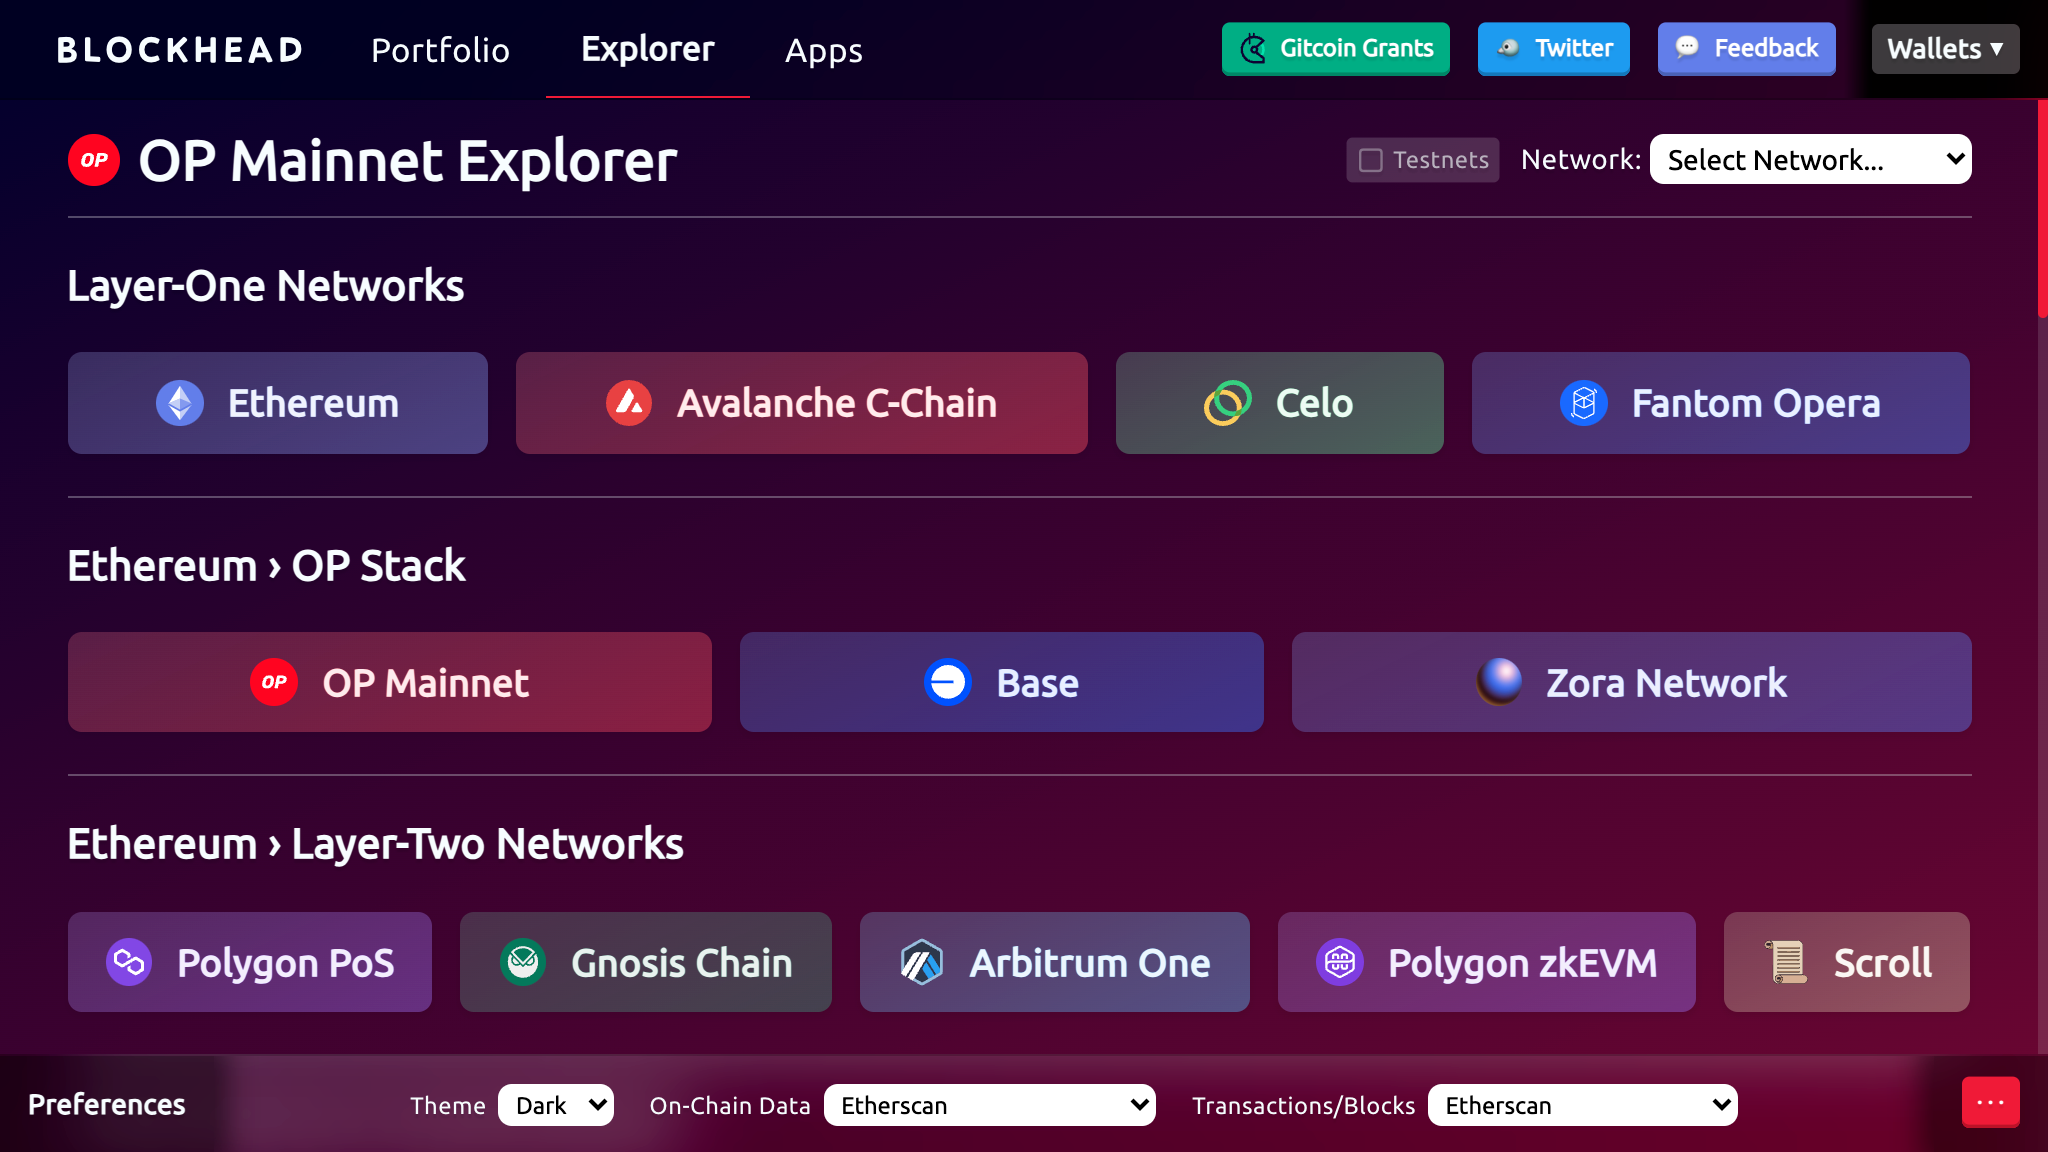Select the Scroll network button
The width and height of the screenshot is (2048, 1152).
pyautogui.click(x=1847, y=962)
